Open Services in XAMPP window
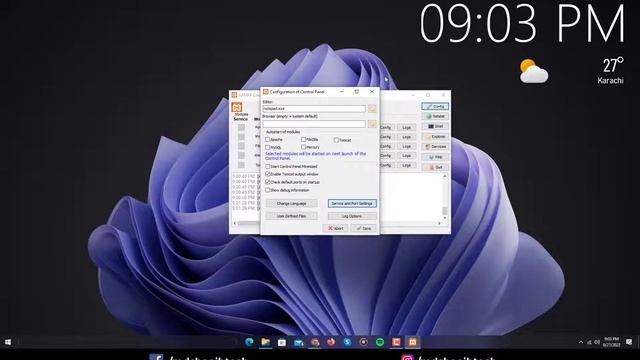The height and width of the screenshot is (360, 640). point(435,147)
